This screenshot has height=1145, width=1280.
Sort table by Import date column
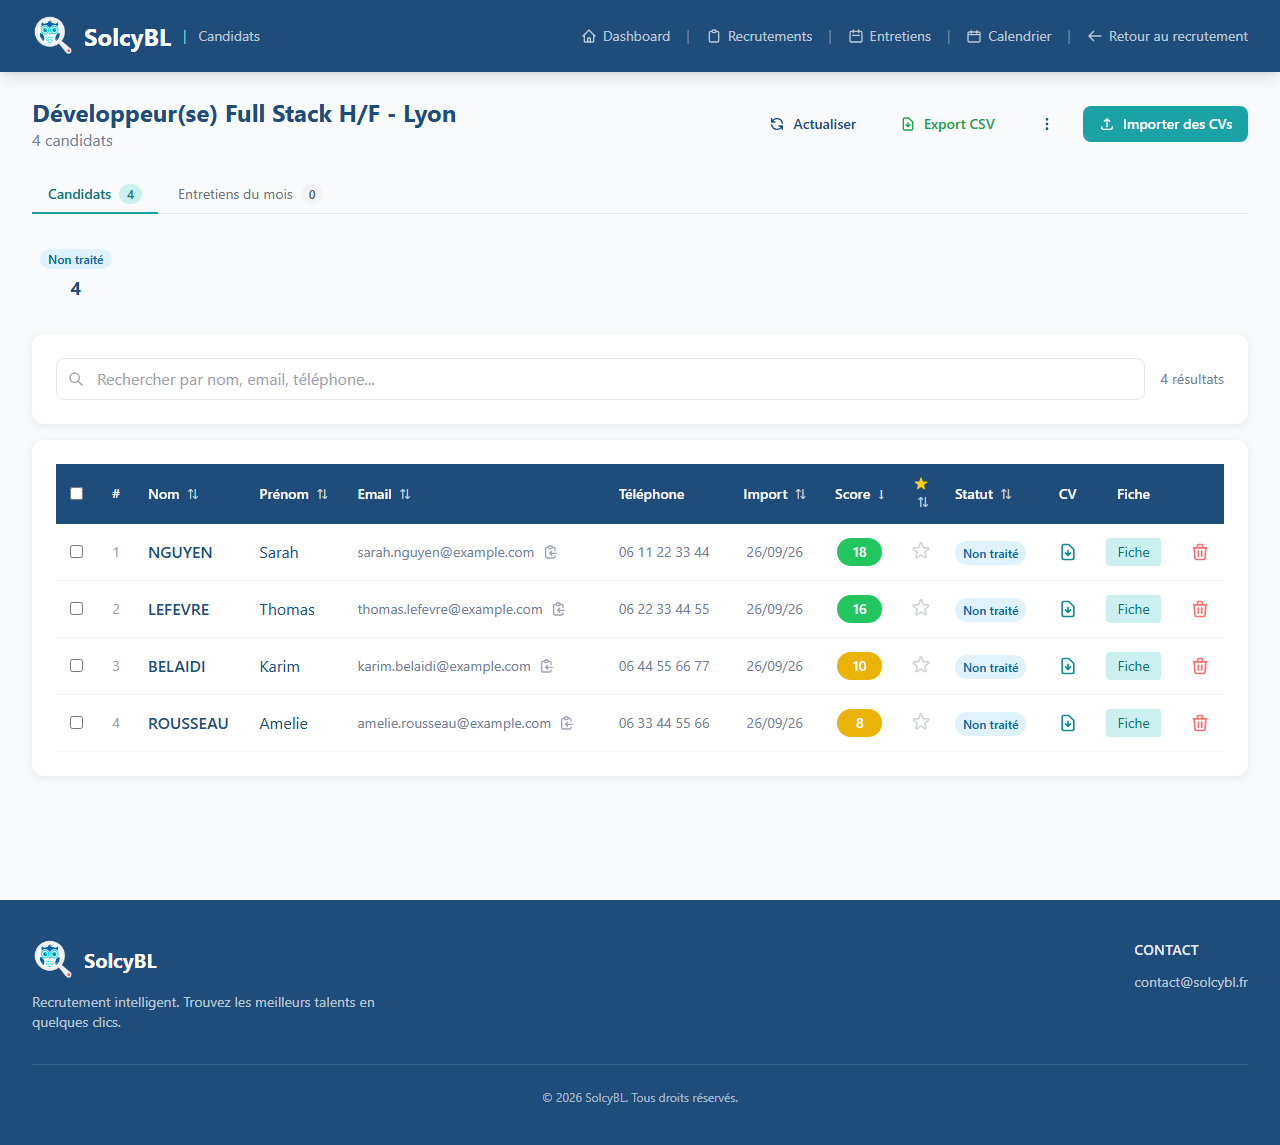click(775, 494)
